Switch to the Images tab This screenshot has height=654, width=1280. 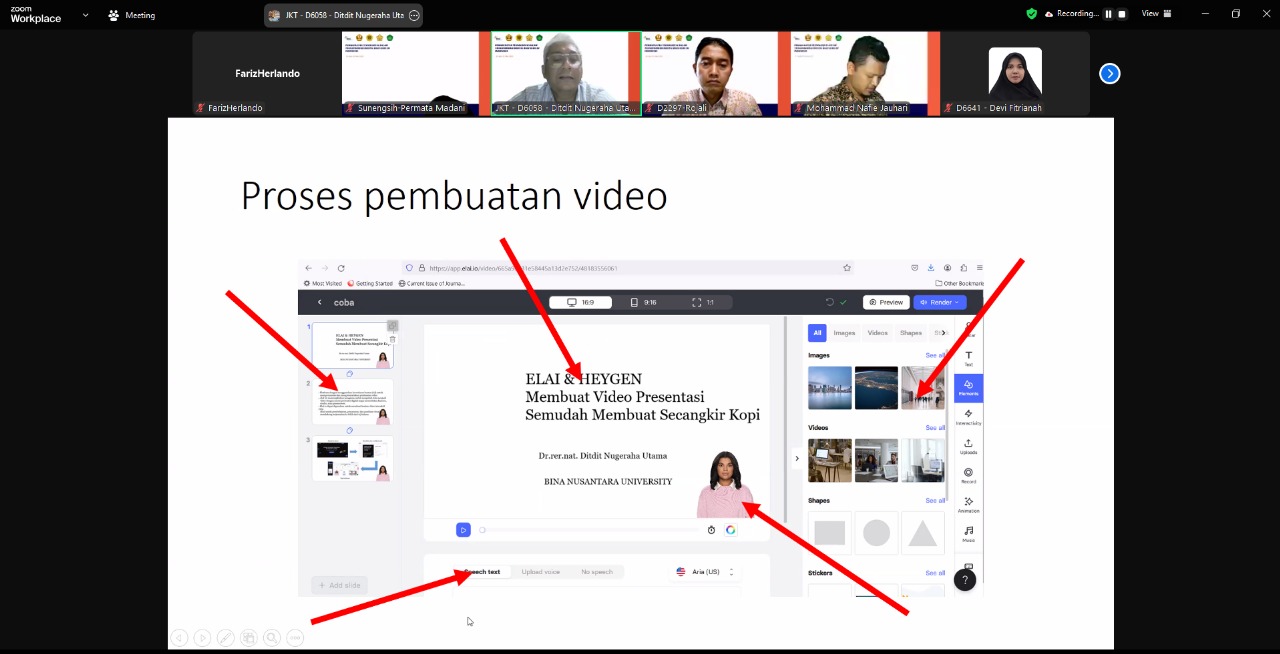point(844,333)
